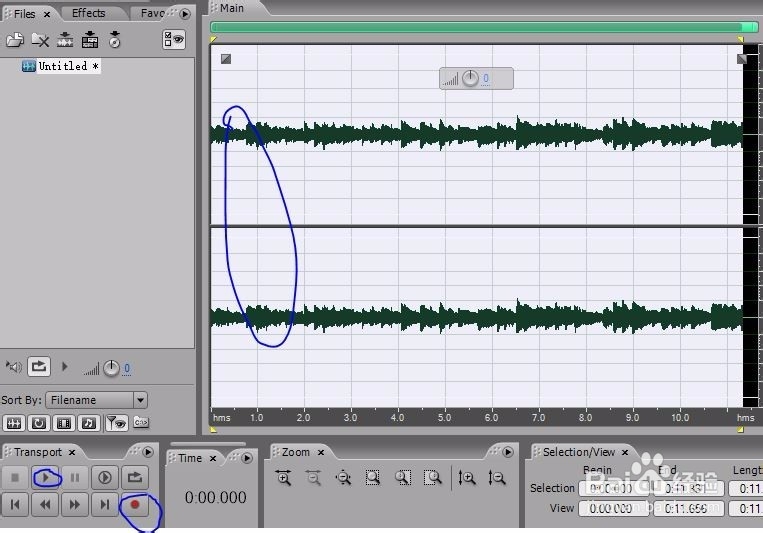Click the fade-in handle on waveform
The height and width of the screenshot is (533, 763).
226,59
